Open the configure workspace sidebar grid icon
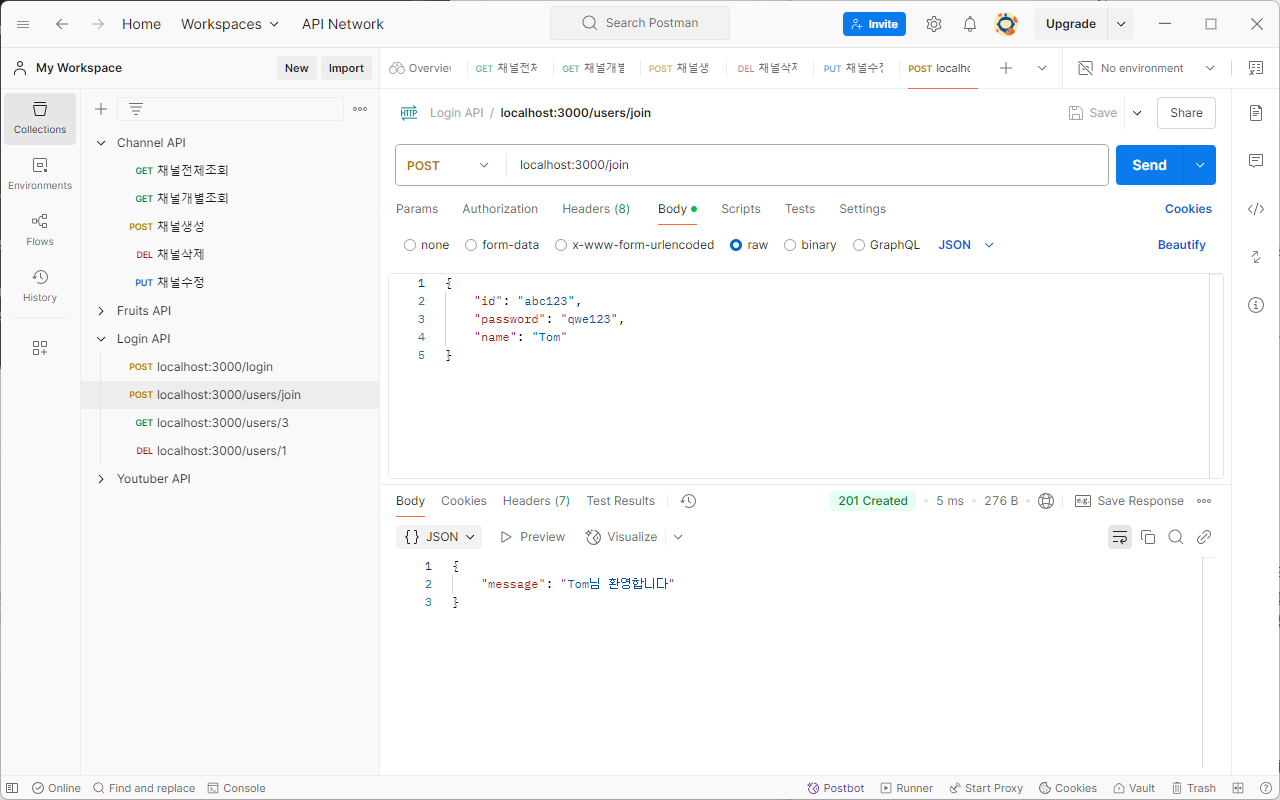 pyautogui.click(x=40, y=348)
